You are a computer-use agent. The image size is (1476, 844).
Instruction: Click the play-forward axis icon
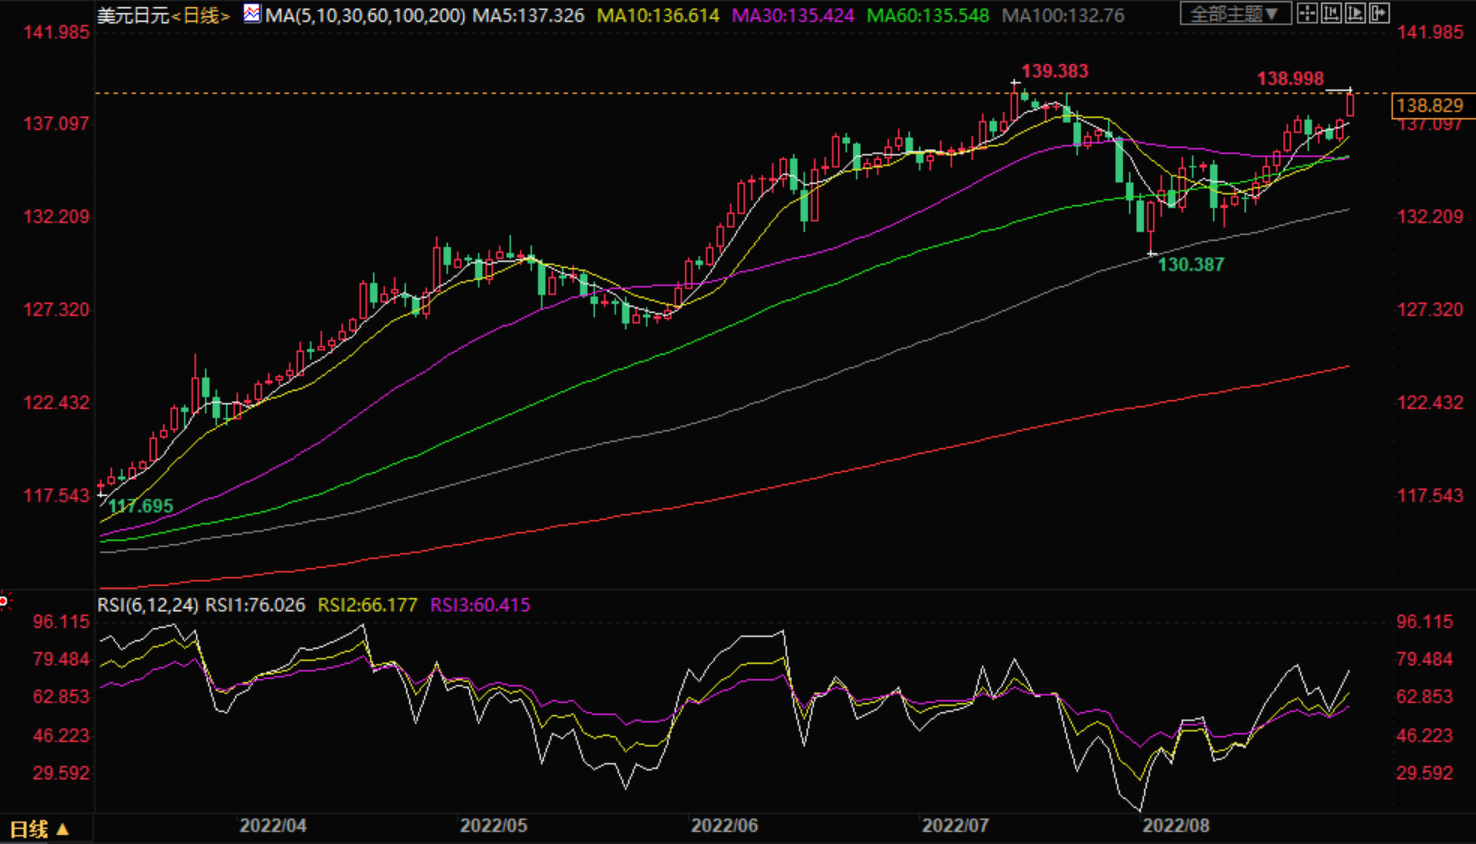click(x=1355, y=13)
